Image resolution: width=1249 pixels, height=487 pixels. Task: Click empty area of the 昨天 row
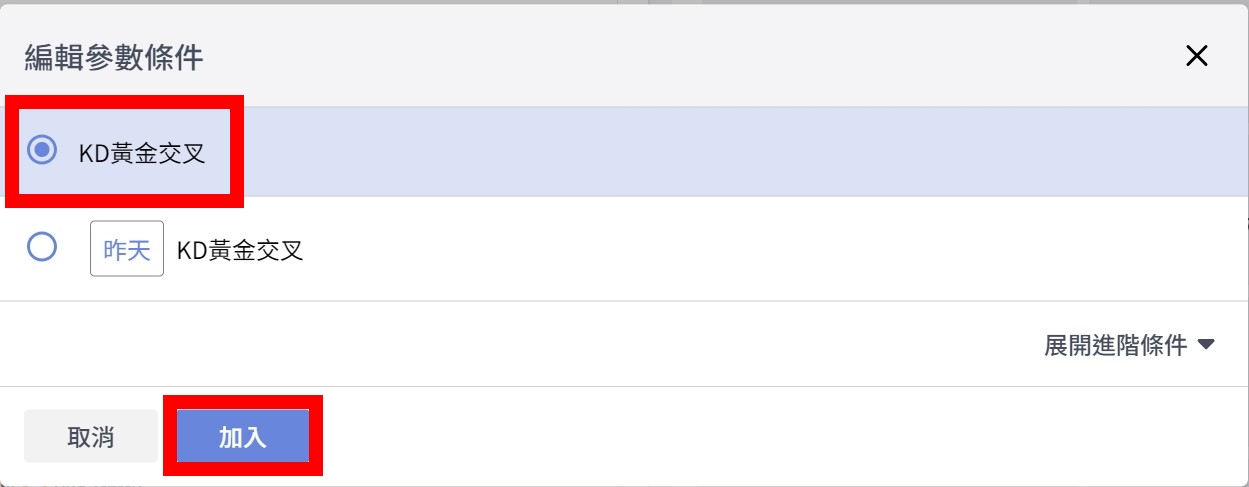pyautogui.click(x=700, y=249)
